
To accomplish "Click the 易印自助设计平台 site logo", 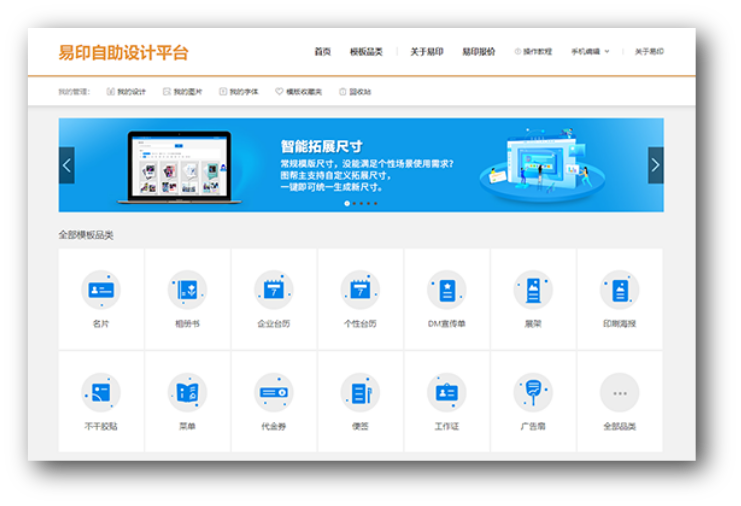I will pyautogui.click(x=123, y=53).
